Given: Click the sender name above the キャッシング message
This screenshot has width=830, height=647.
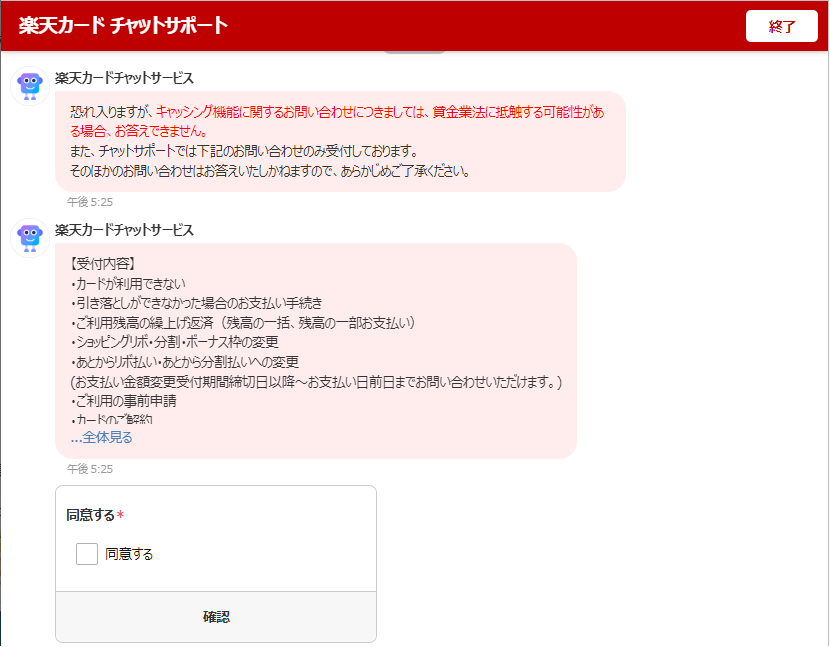Looking at the screenshot, I should [124, 78].
